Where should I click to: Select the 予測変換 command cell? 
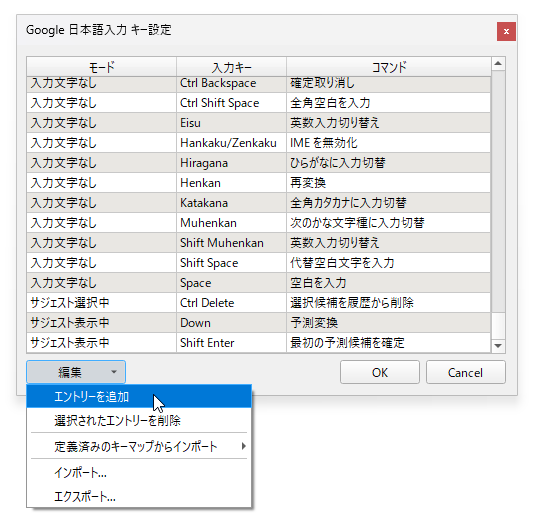pyautogui.click(x=389, y=323)
